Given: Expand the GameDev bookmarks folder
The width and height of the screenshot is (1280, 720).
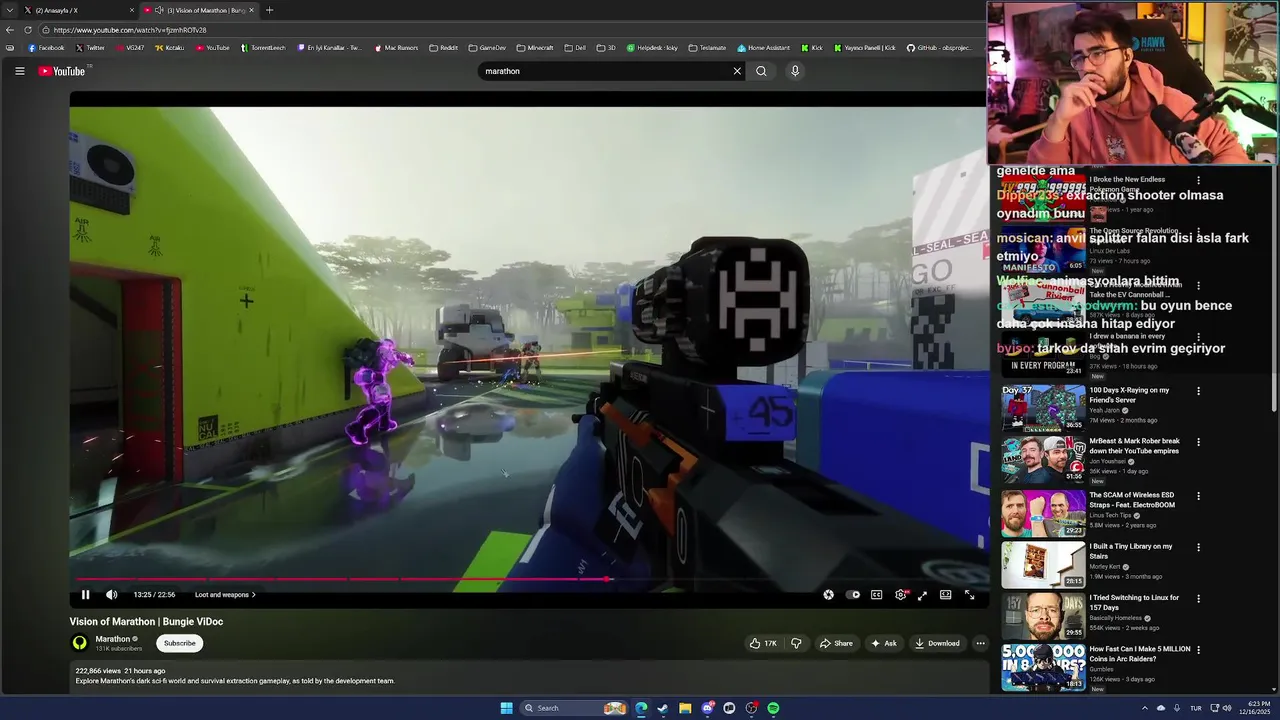Looking at the screenshot, I should tap(488, 48).
